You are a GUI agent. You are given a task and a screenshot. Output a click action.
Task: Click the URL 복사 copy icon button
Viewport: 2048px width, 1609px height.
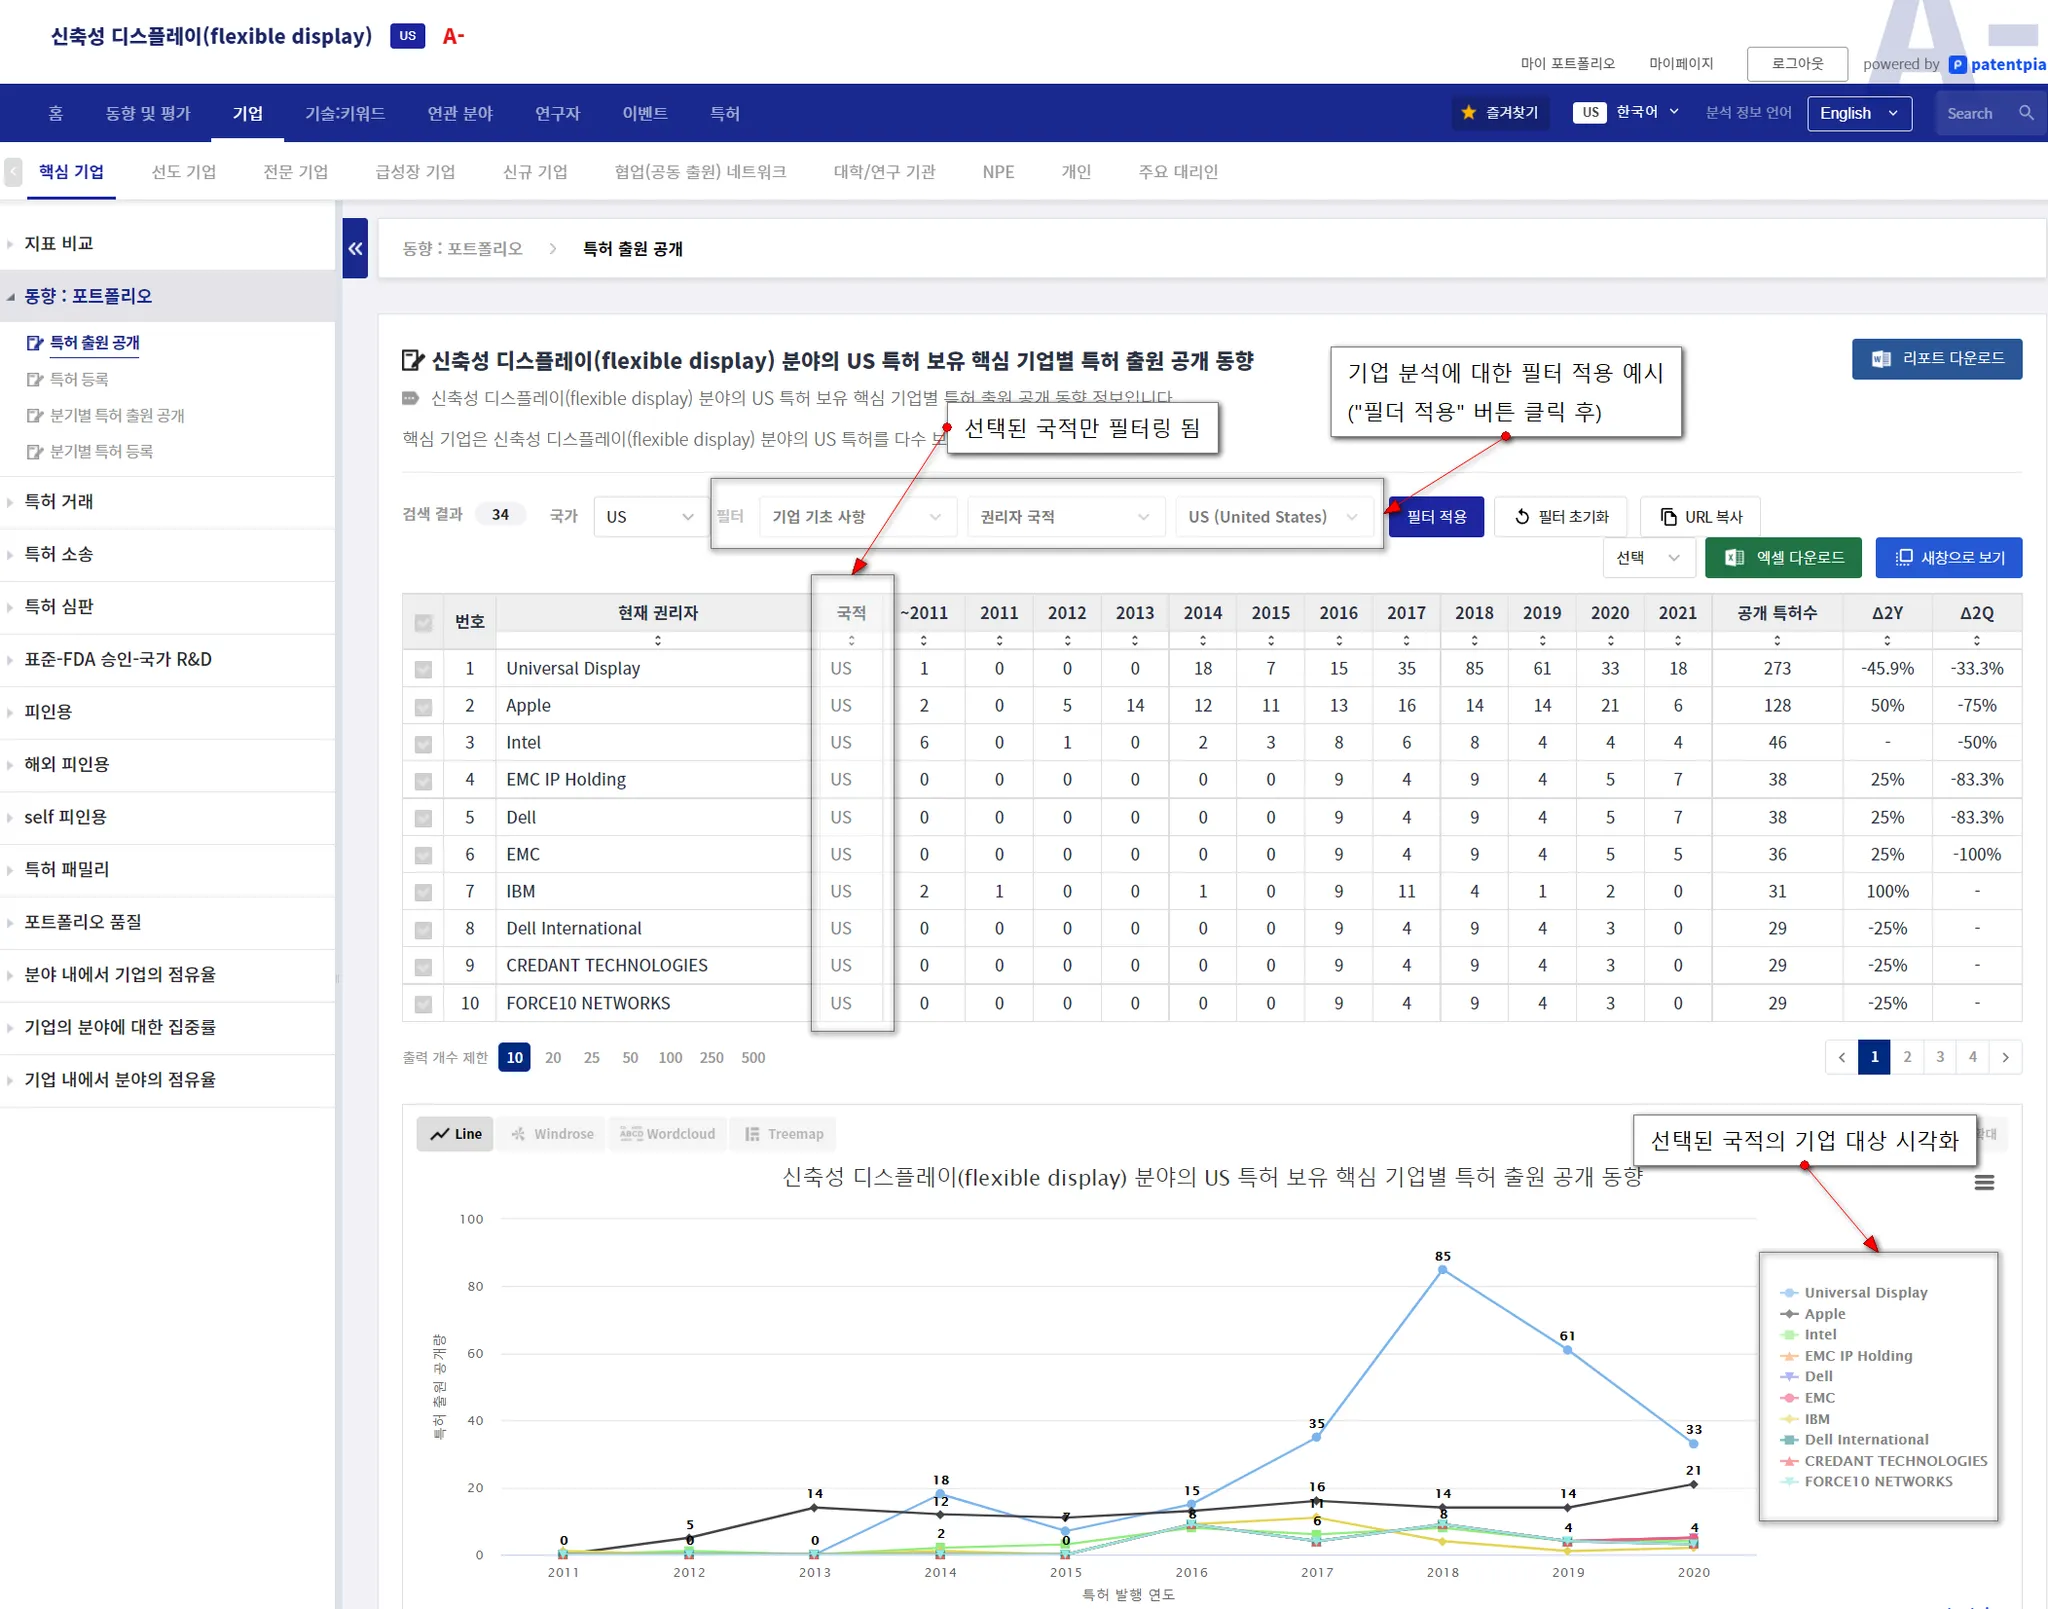[x=1700, y=517]
